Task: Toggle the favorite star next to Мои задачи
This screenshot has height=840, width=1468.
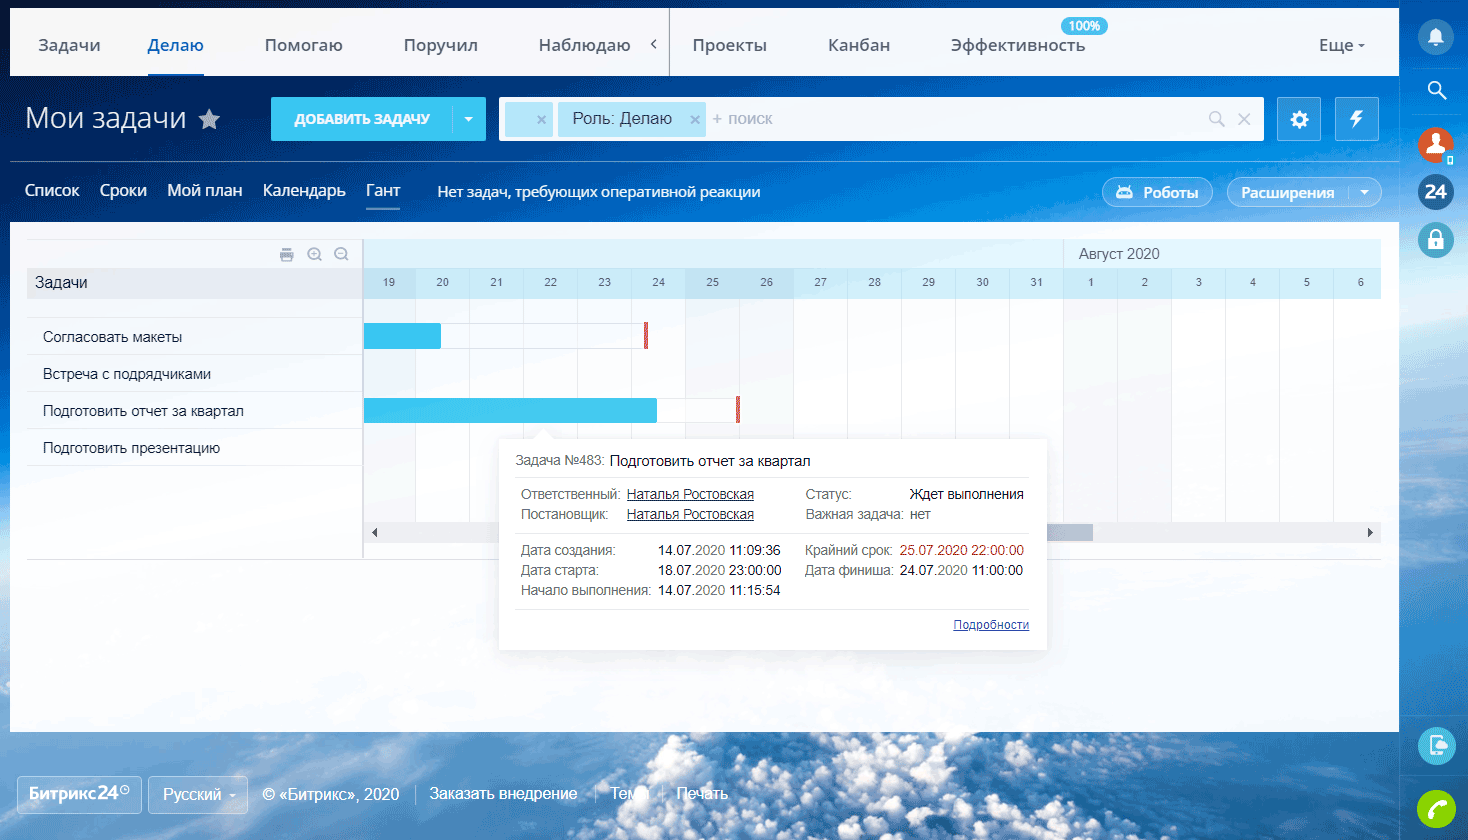Action: tap(209, 120)
